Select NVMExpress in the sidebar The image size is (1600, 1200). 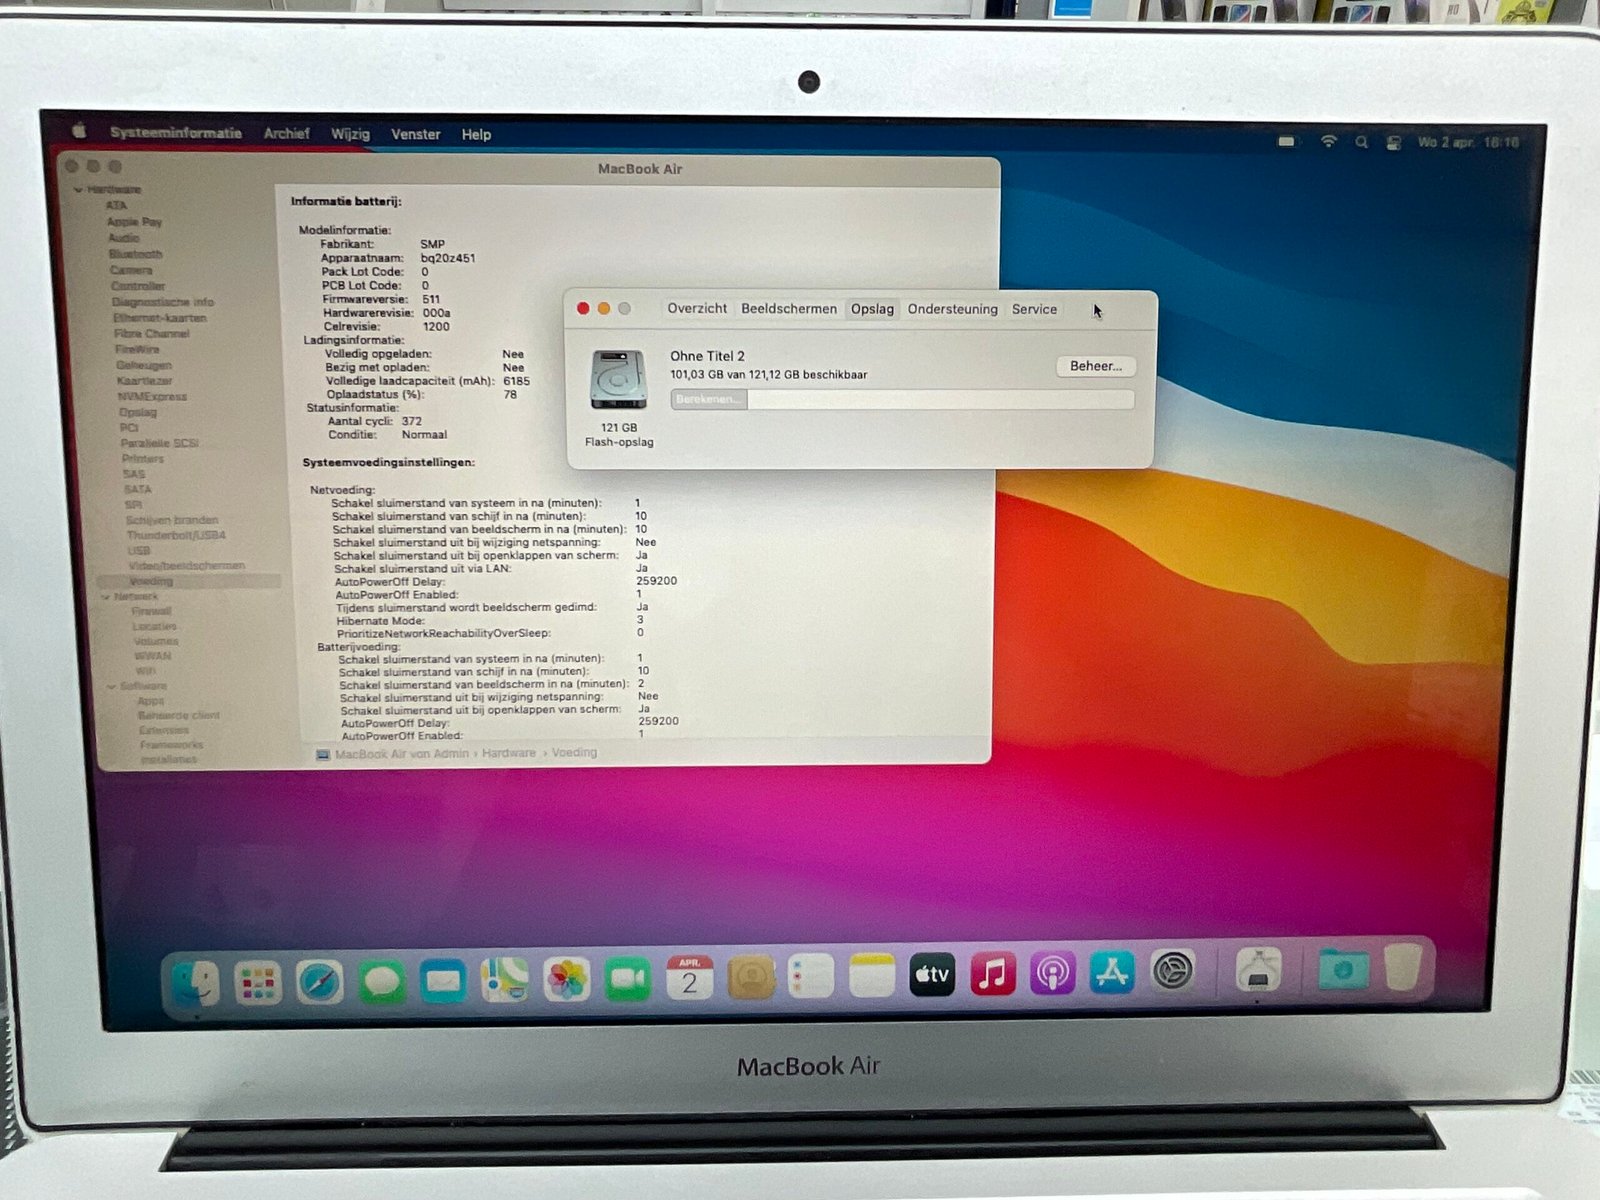pyautogui.click(x=152, y=397)
